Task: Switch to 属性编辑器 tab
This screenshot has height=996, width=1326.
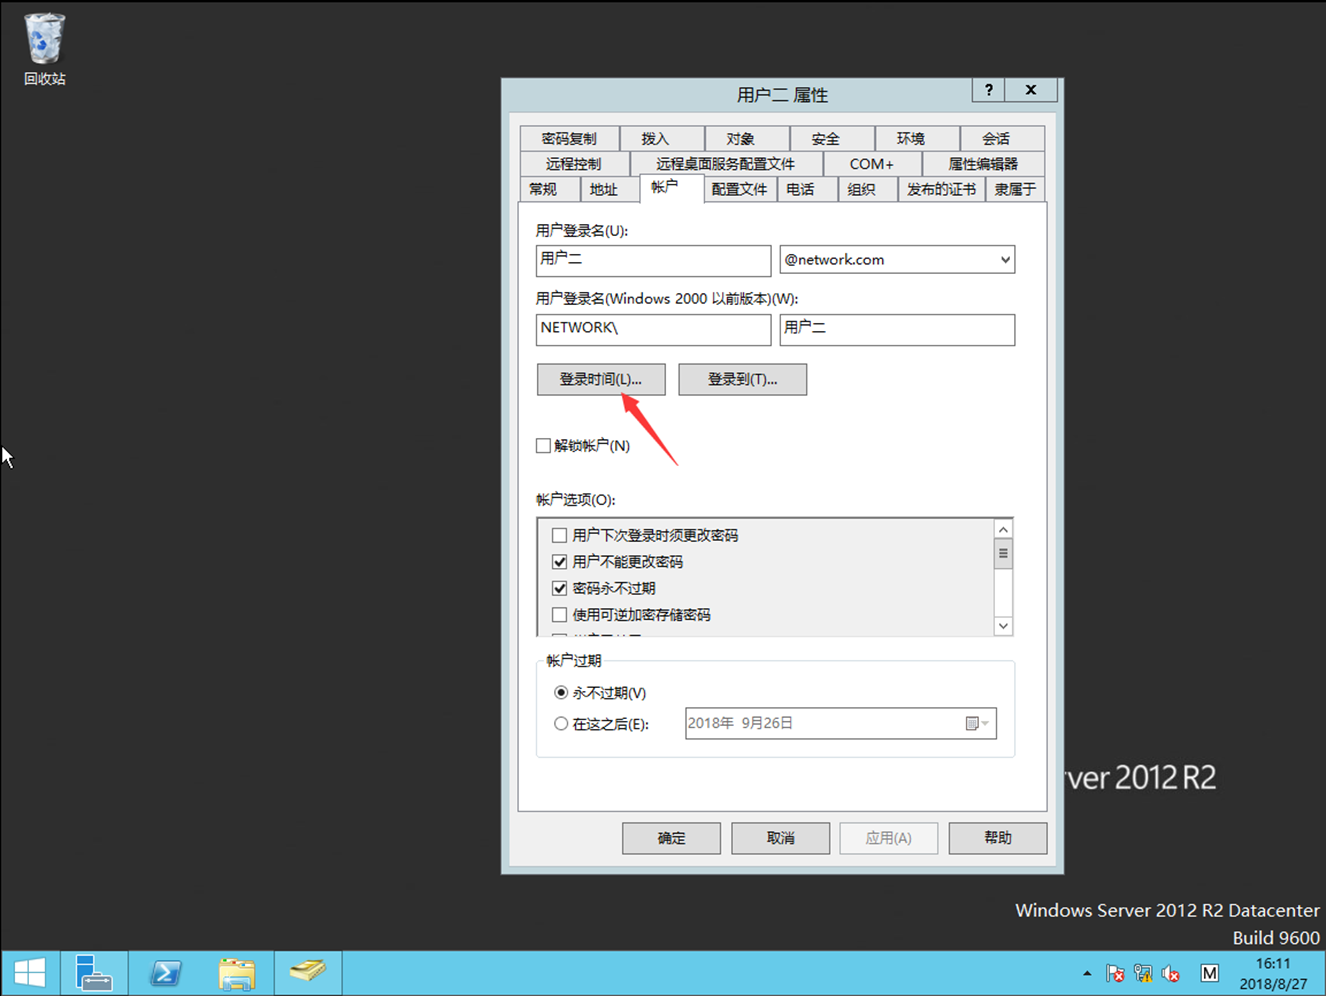Action: pos(983,164)
